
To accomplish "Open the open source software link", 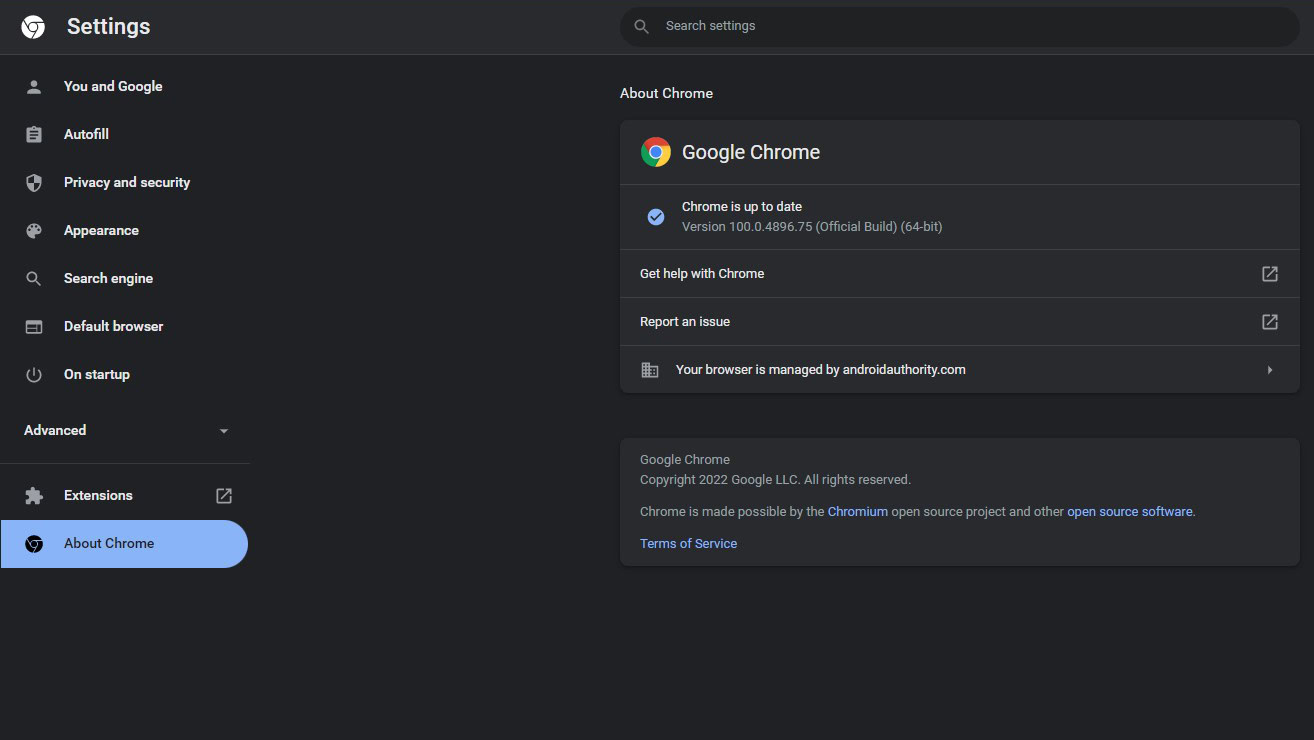I will [x=1129, y=512].
